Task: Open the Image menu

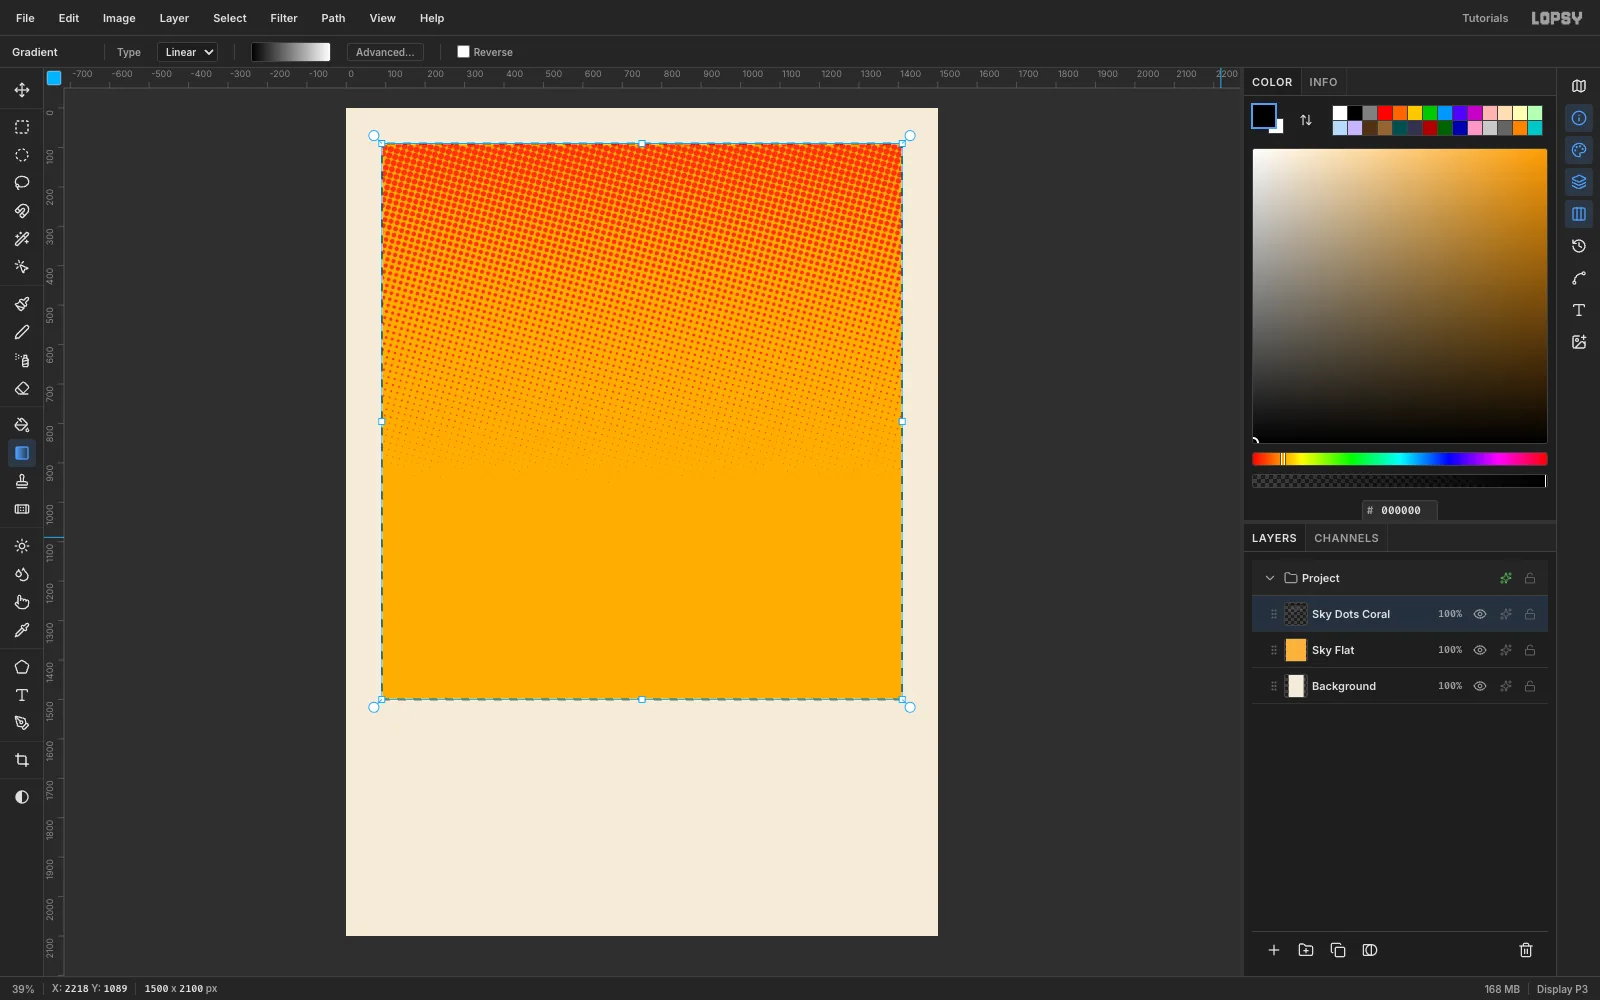Action: [119, 18]
